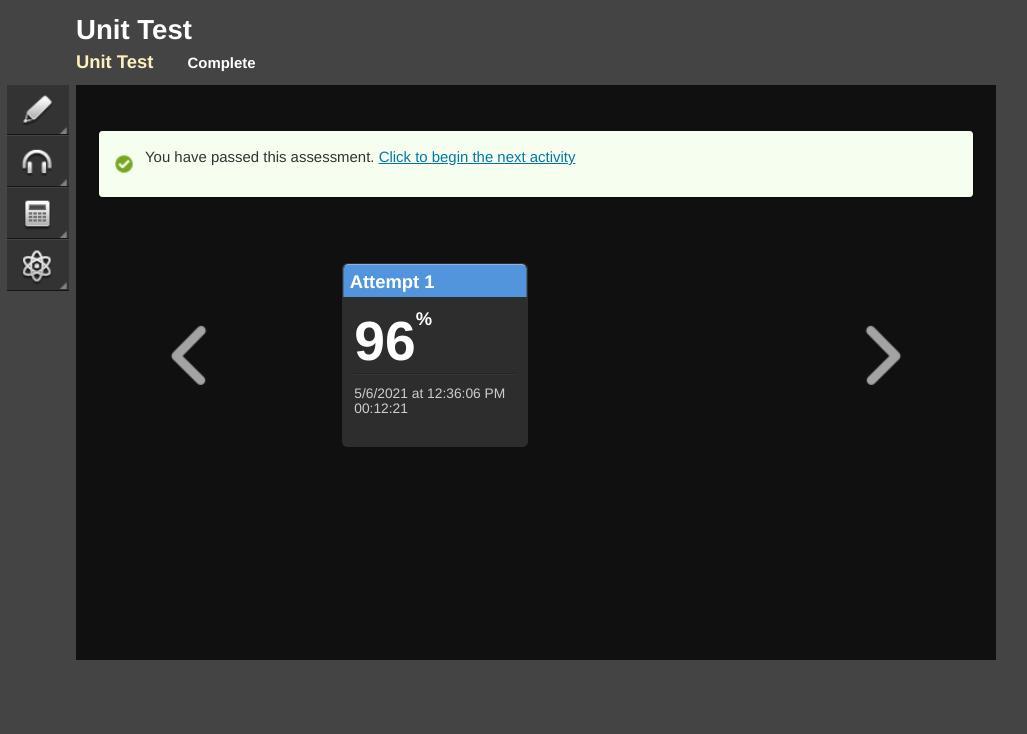1027x734 pixels.
Task: Click the green passed checkmark icon
Action: pos(124,164)
